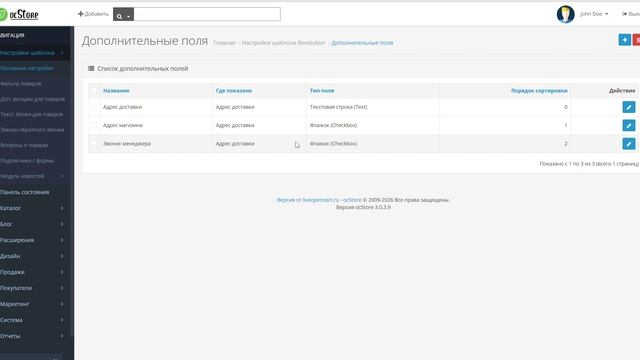Click the blue add field plus button
The image size is (640, 360).
pyautogui.click(x=624, y=40)
